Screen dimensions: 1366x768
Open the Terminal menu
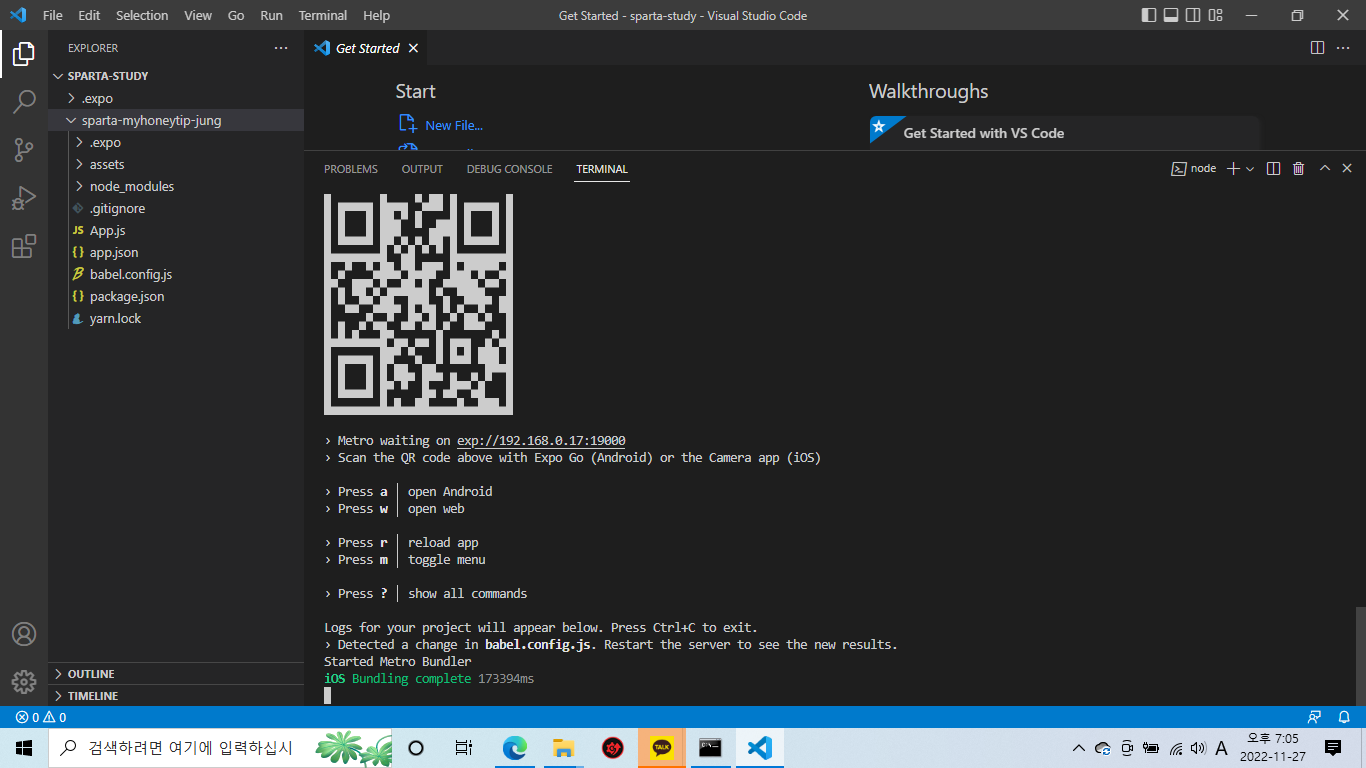coord(323,15)
